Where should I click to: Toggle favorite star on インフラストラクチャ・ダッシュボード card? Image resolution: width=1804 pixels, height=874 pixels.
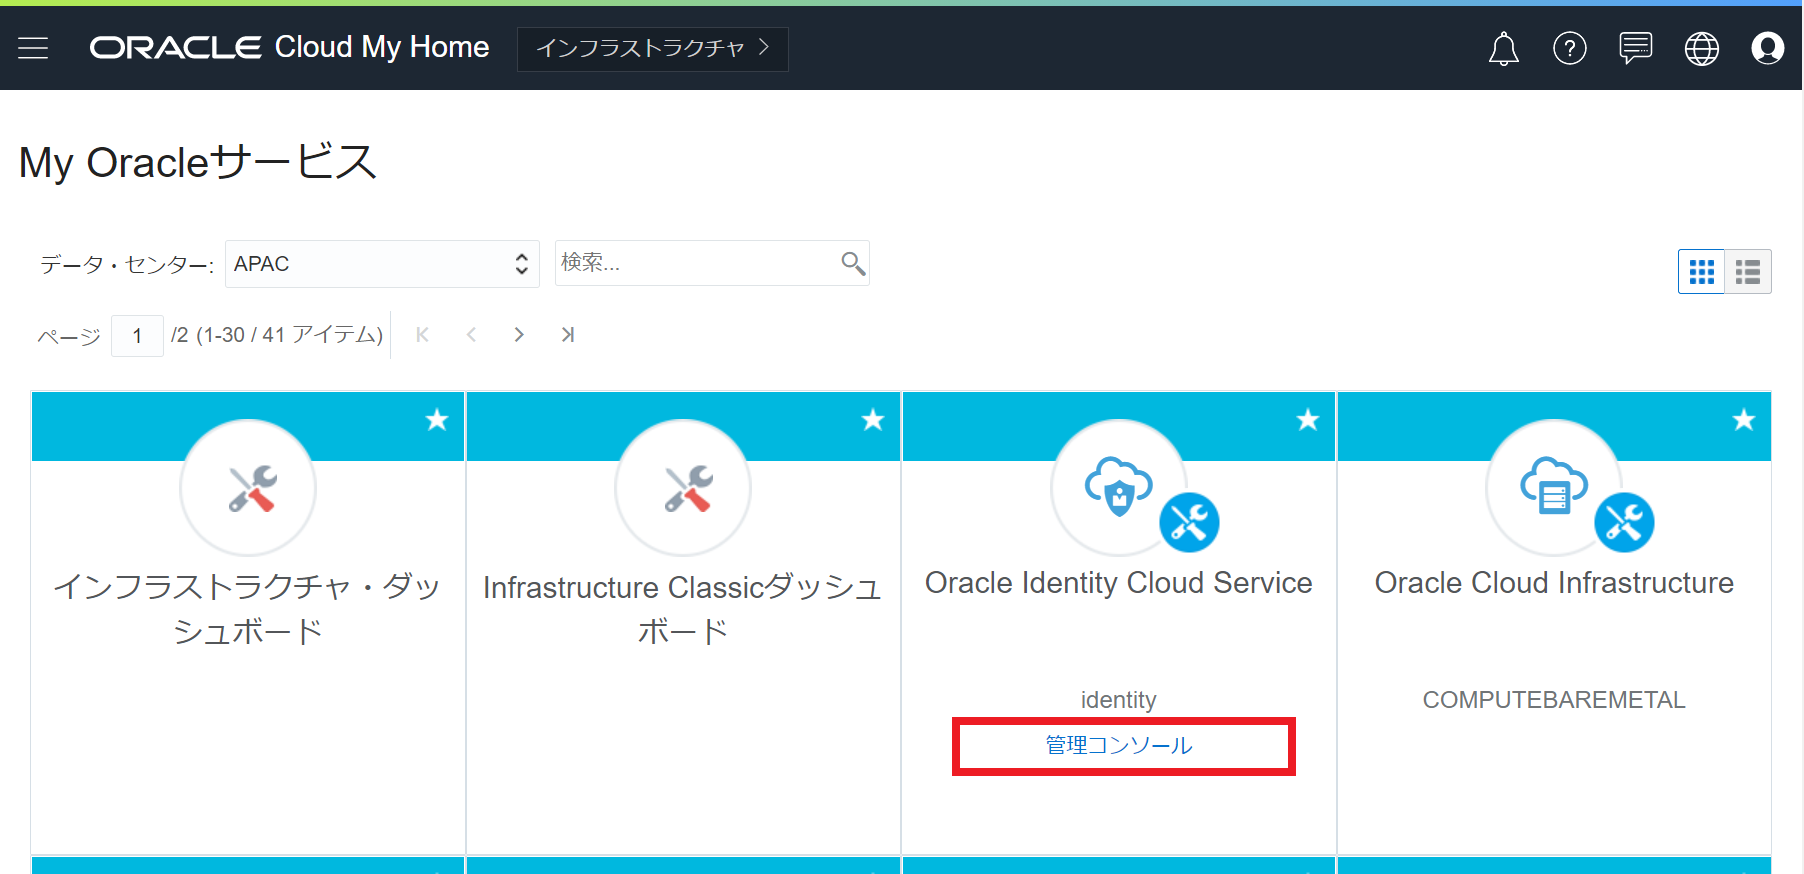(x=437, y=420)
